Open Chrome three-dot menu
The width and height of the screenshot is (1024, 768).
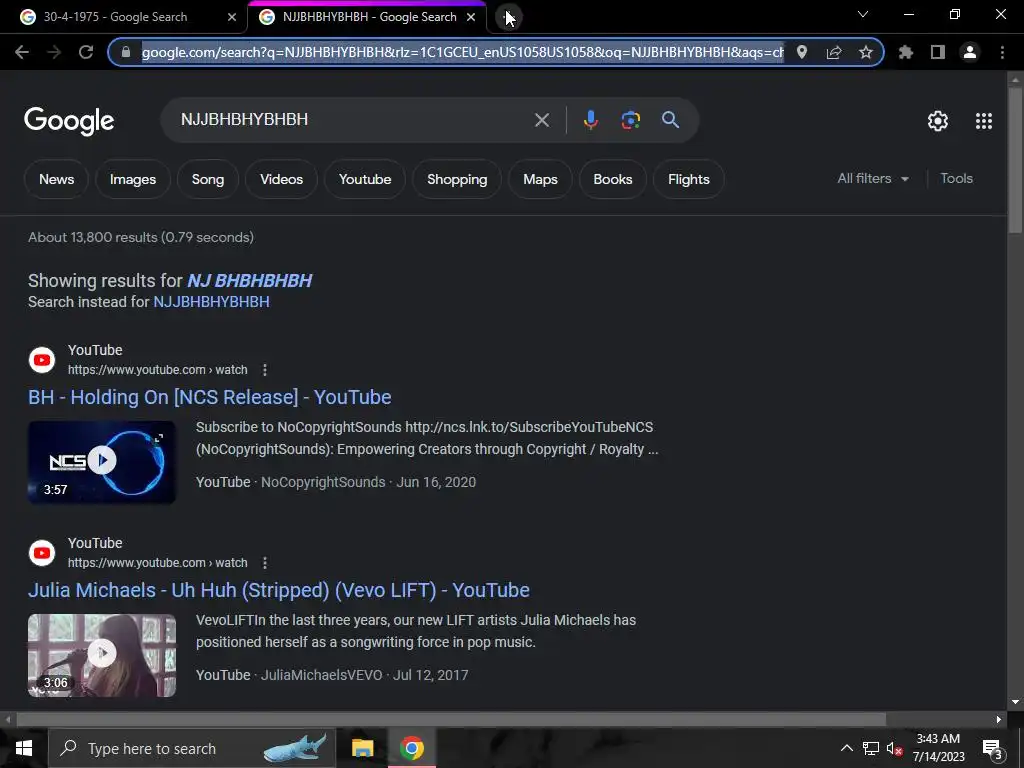[x=1002, y=52]
